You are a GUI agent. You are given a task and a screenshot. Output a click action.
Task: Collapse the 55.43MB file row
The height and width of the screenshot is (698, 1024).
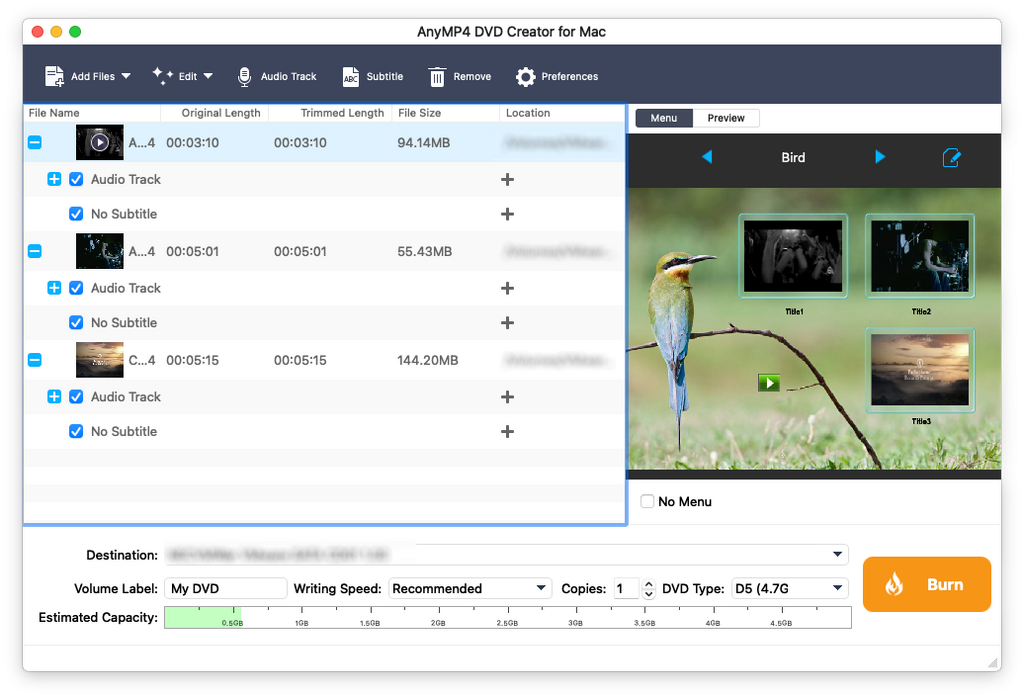pyautogui.click(x=35, y=251)
